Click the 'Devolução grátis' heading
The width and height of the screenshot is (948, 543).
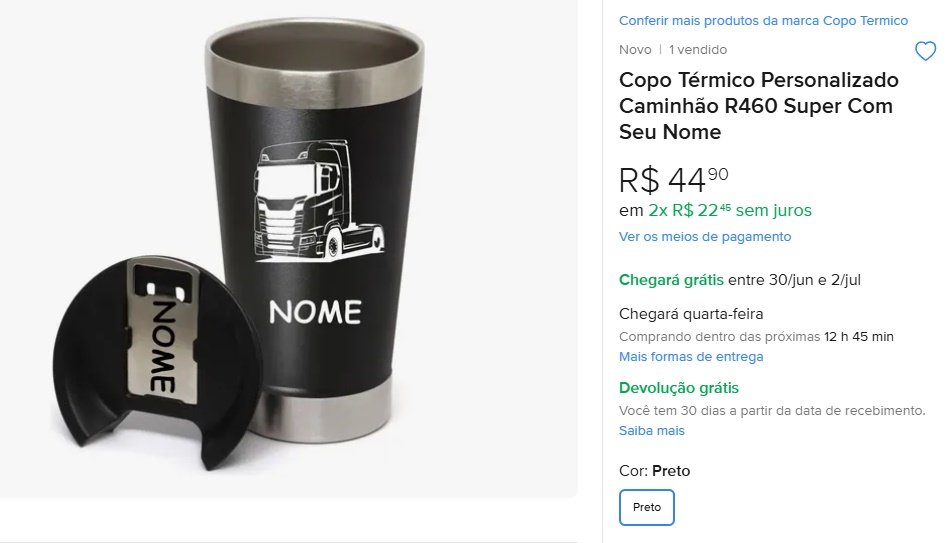[678, 388]
